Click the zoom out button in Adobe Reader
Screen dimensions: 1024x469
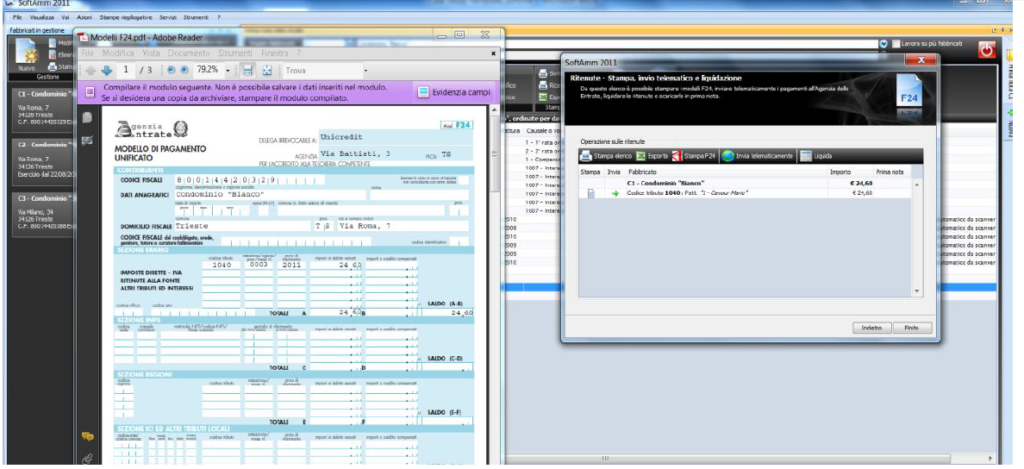[x=171, y=70]
